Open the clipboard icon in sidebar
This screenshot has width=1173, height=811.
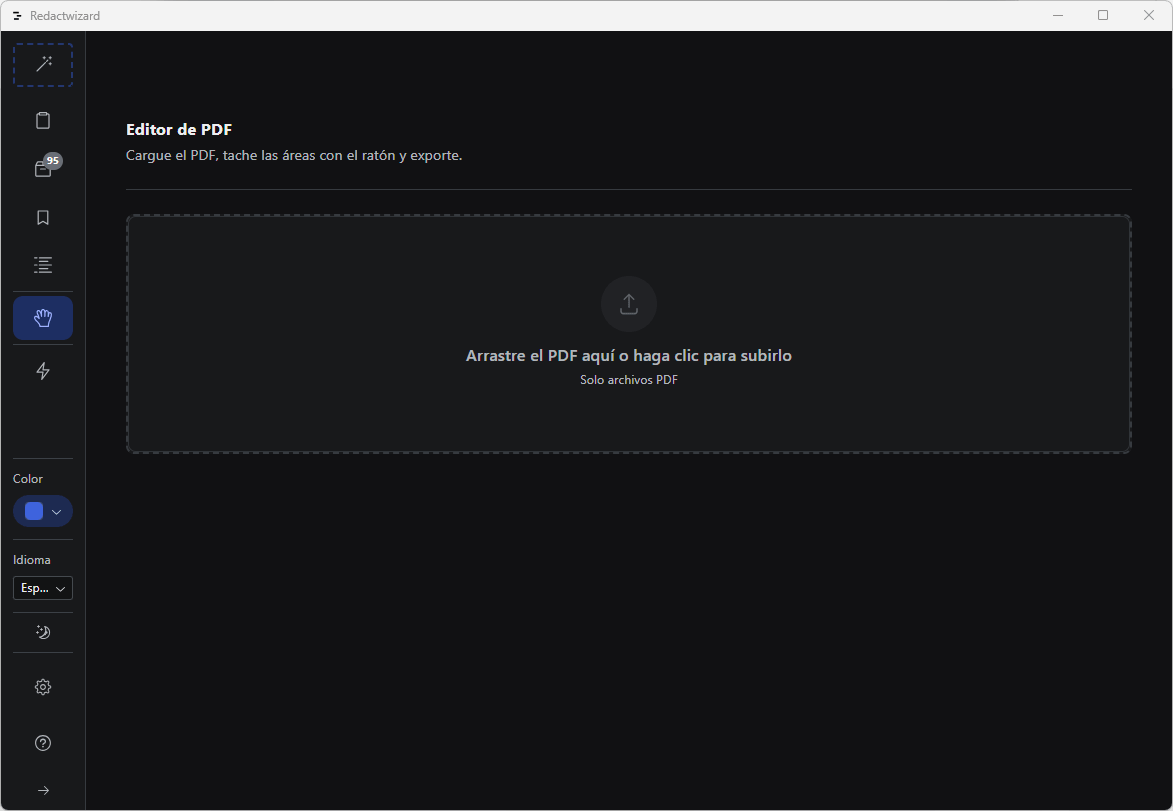point(43,120)
